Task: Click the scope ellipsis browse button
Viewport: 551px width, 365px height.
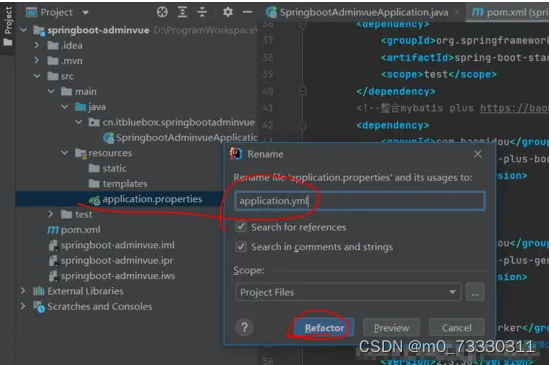Action: [475, 292]
